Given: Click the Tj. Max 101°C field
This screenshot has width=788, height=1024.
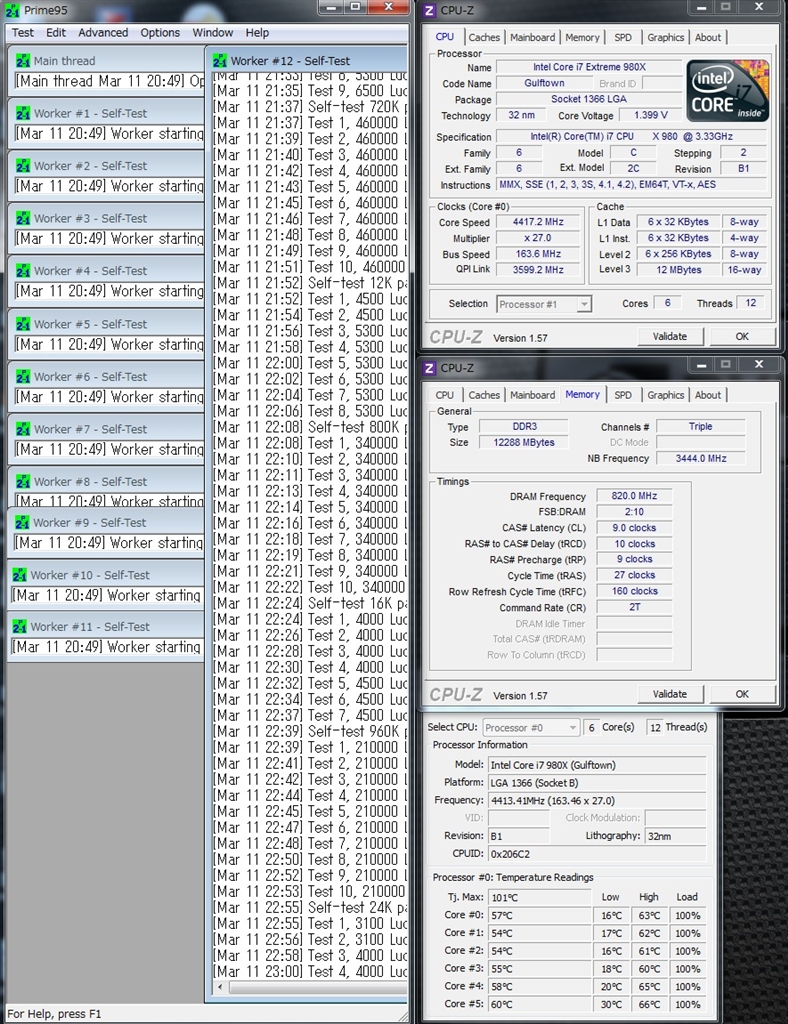Looking at the screenshot, I should 539,897.
